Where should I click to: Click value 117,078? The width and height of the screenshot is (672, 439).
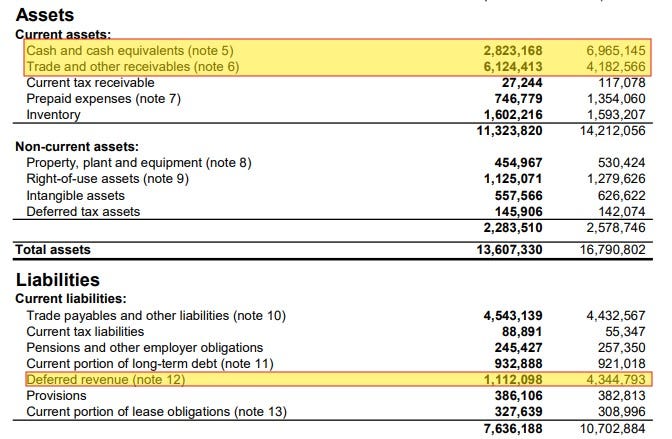(622, 83)
